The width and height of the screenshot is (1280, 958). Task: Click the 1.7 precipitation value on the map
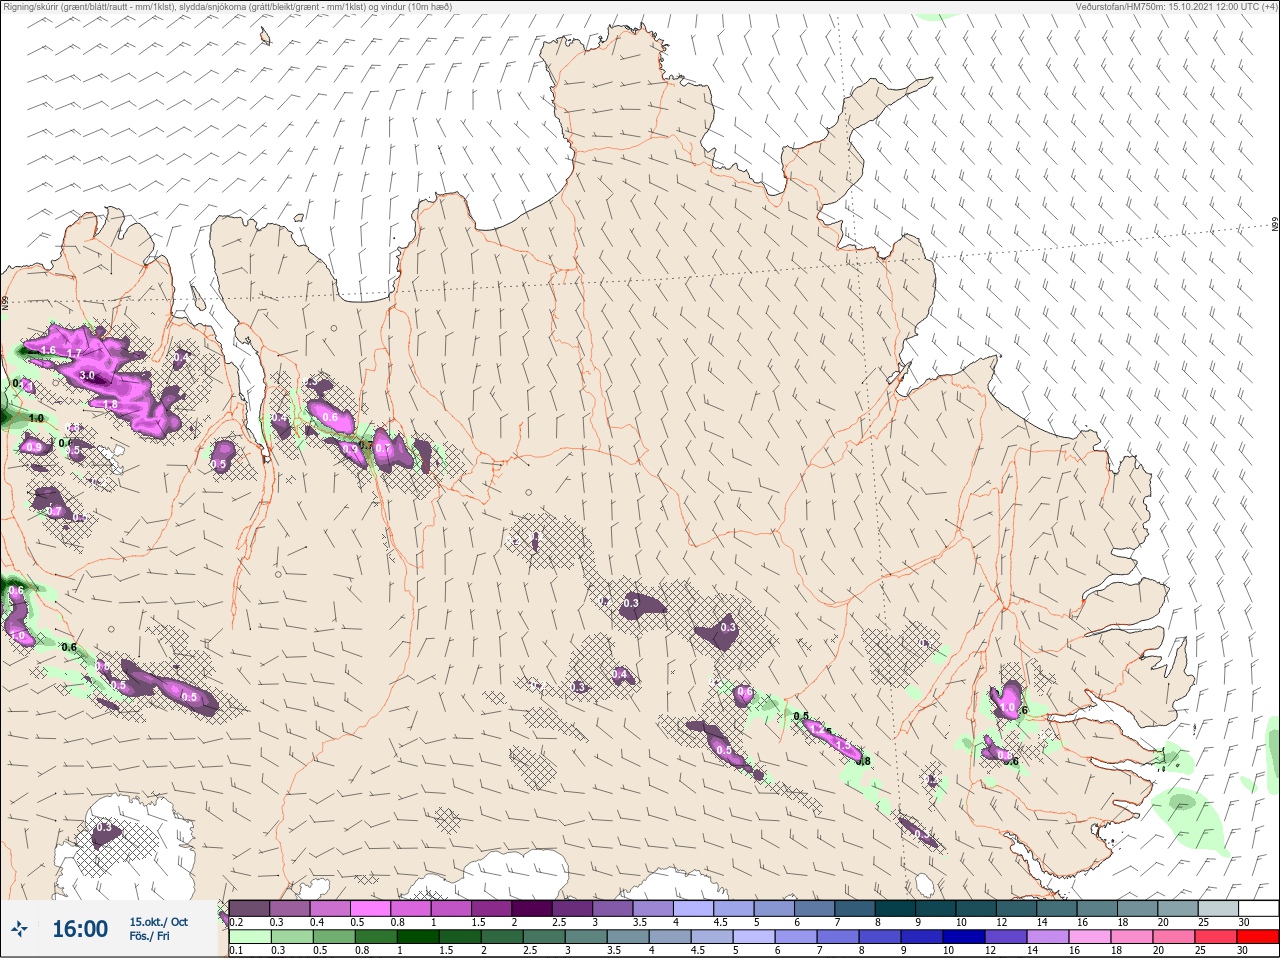(x=74, y=353)
